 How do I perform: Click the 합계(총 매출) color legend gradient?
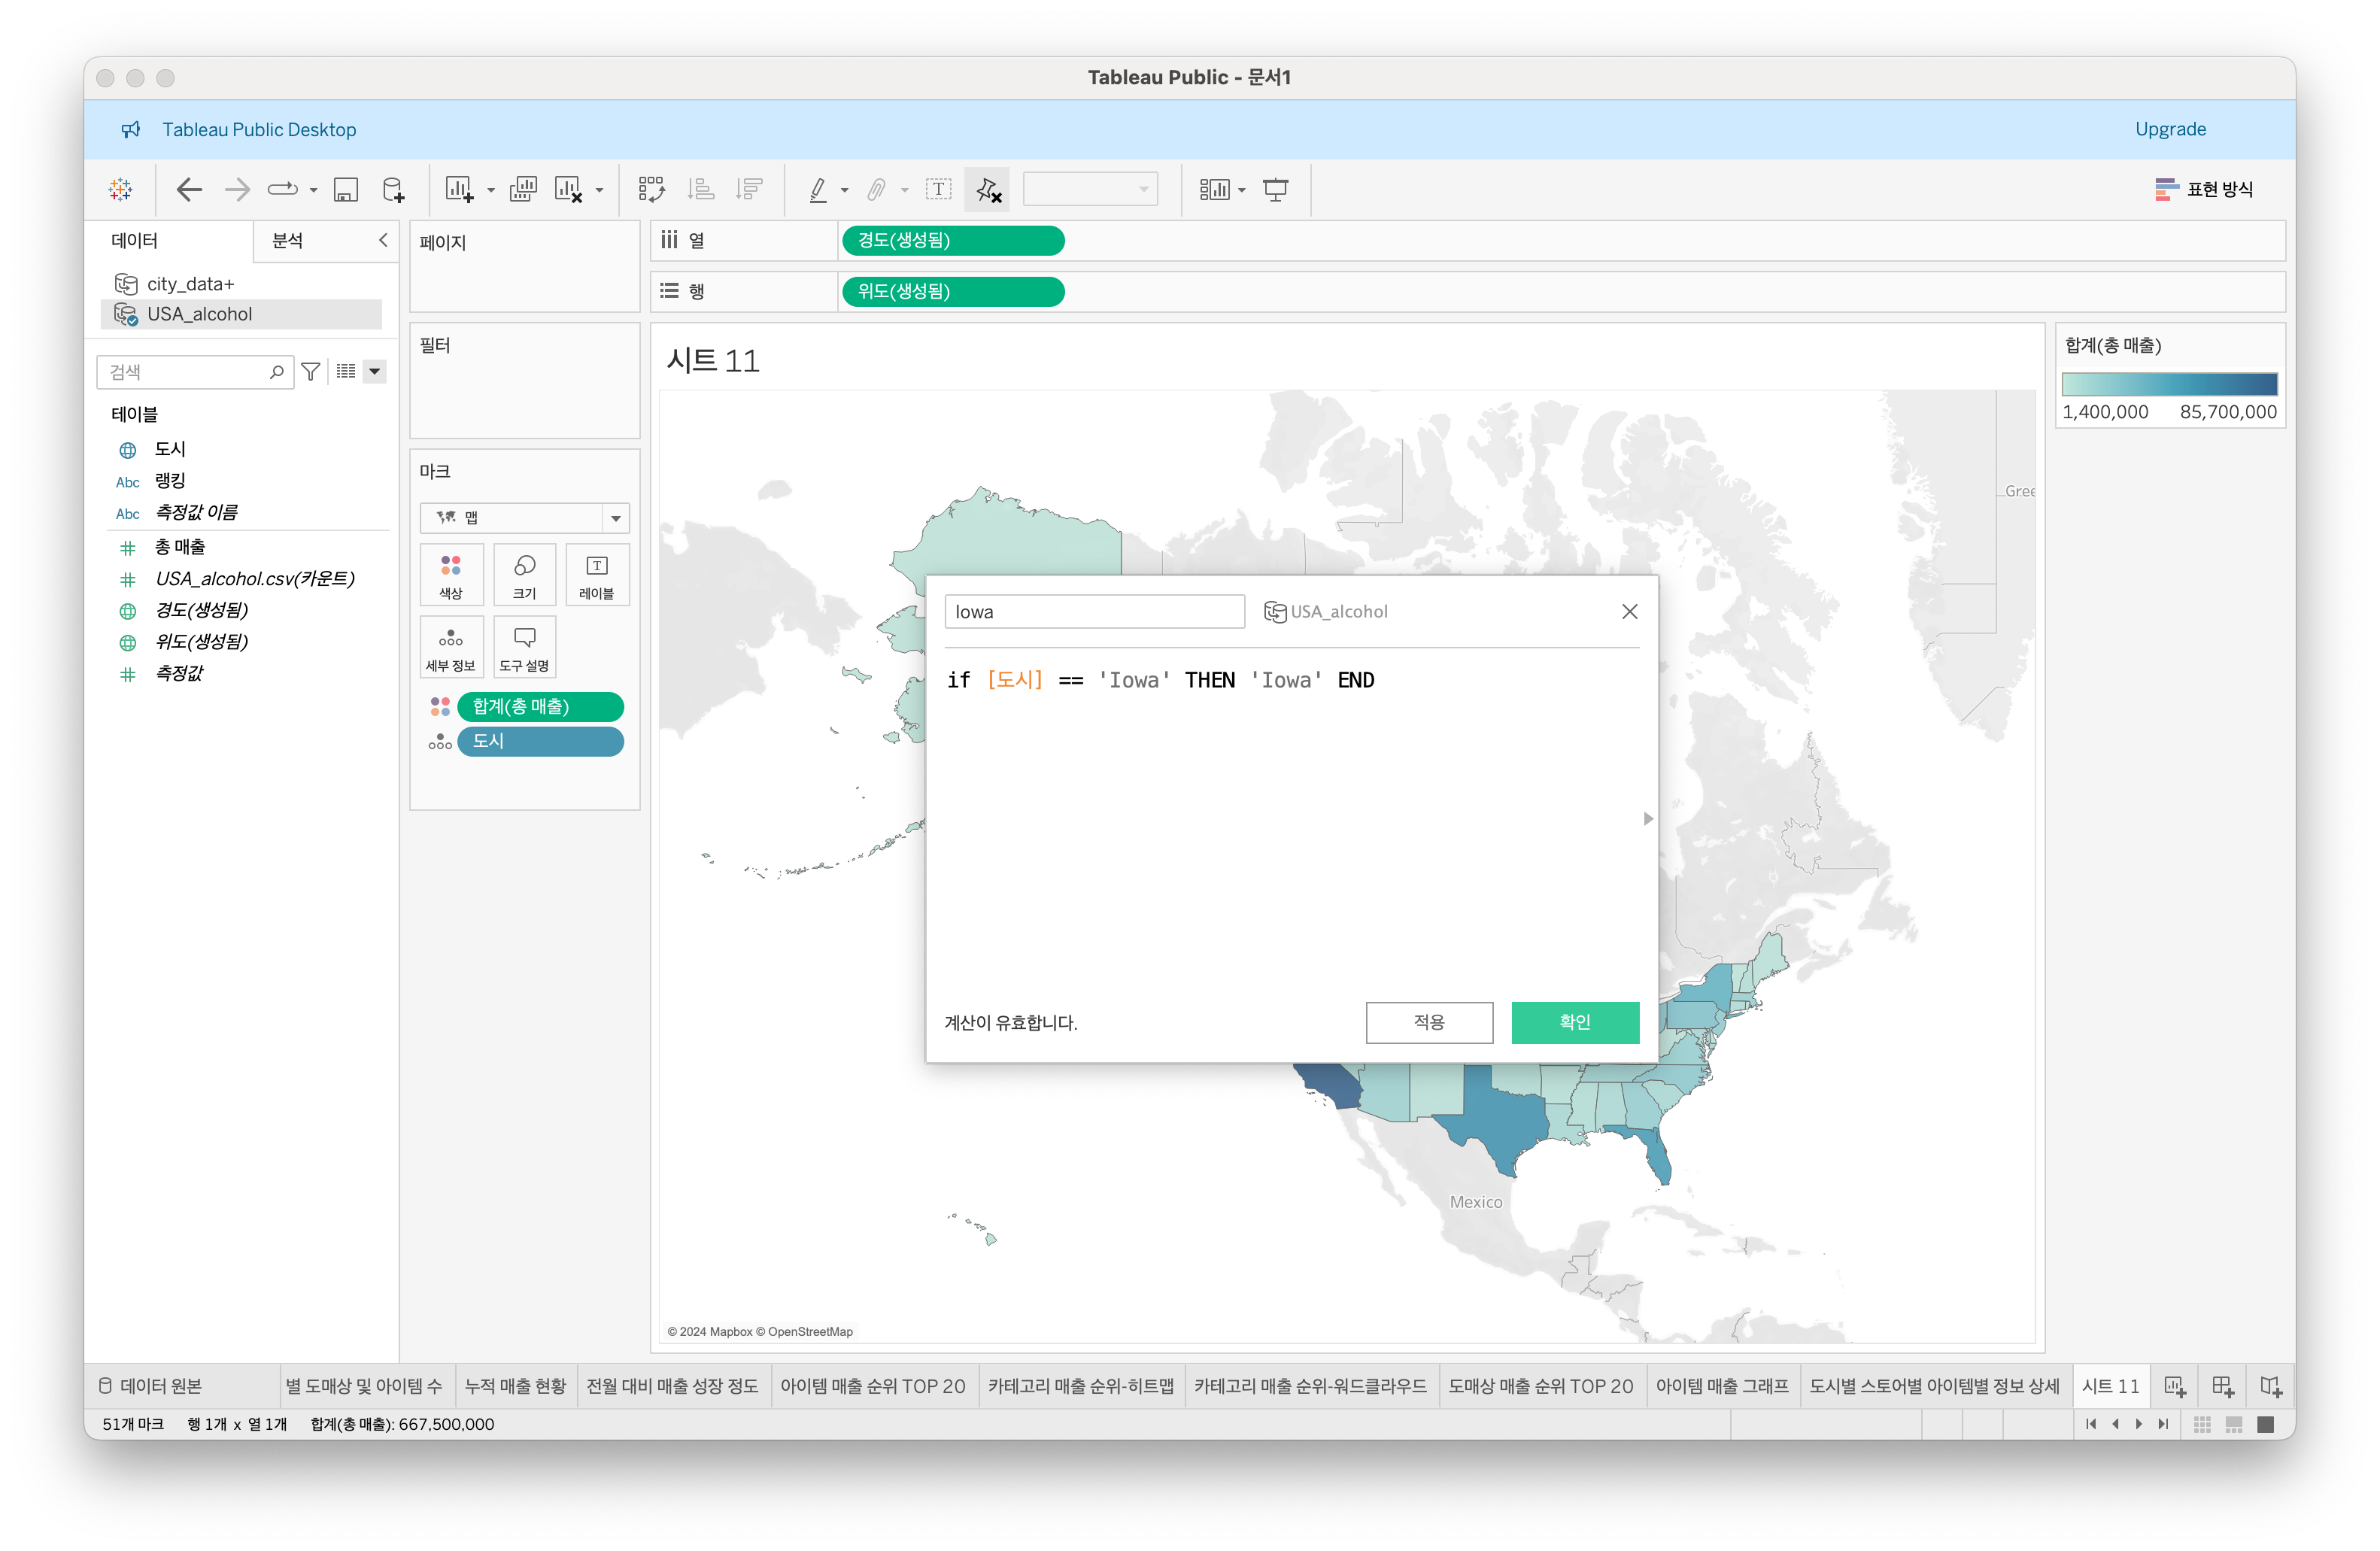[2169, 384]
